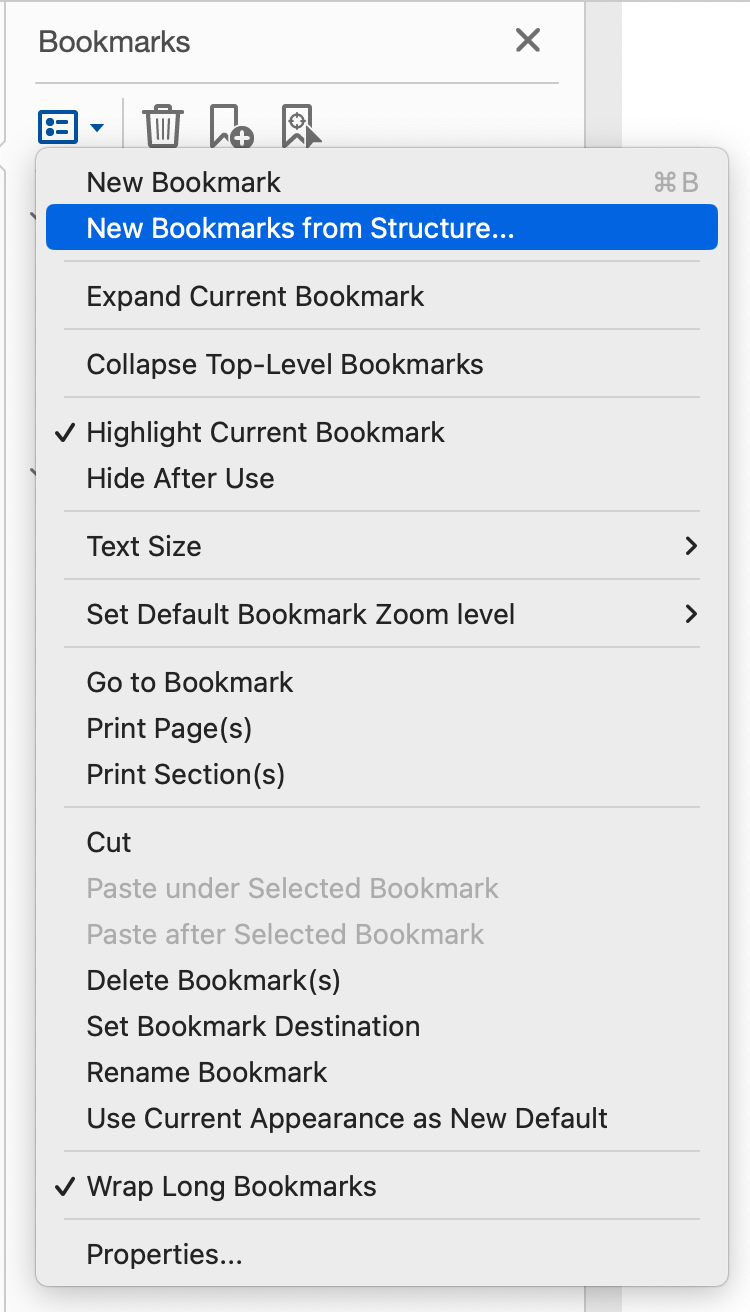Click the dropdown arrow beside the options icon

click(96, 128)
